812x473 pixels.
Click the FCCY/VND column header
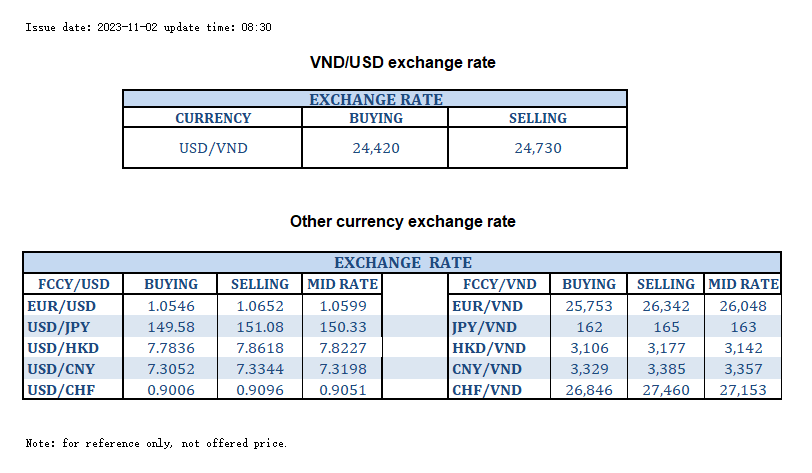[496, 284]
